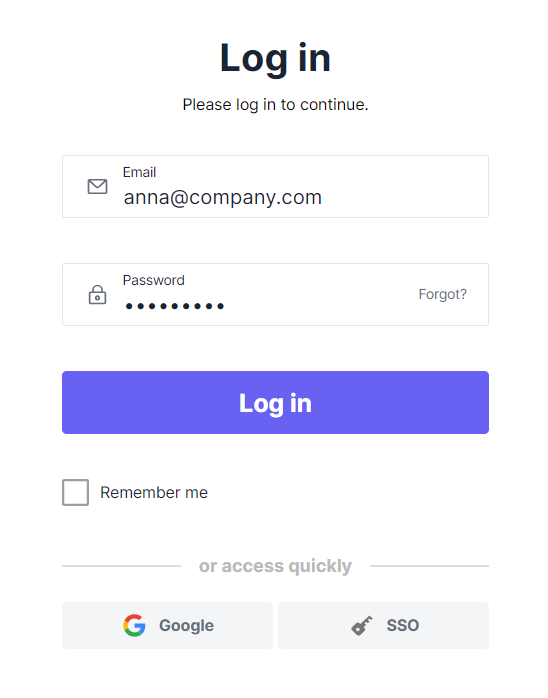
Task: Tick the Remember me checkbox
Action: click(75, 492)
